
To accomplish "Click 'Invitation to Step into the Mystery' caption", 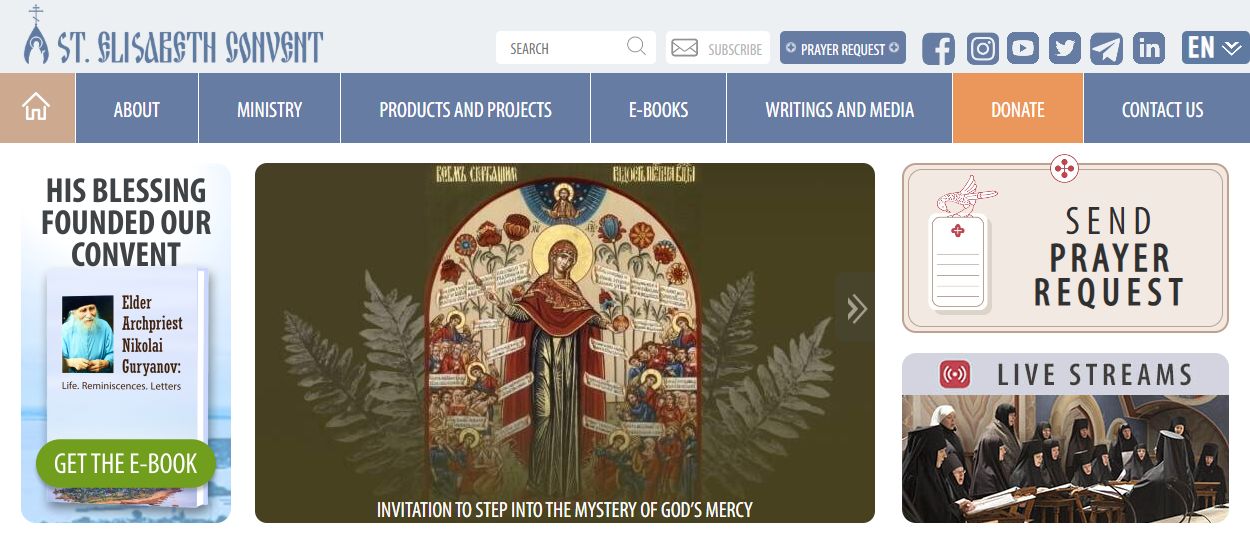I will pos(565,509).
